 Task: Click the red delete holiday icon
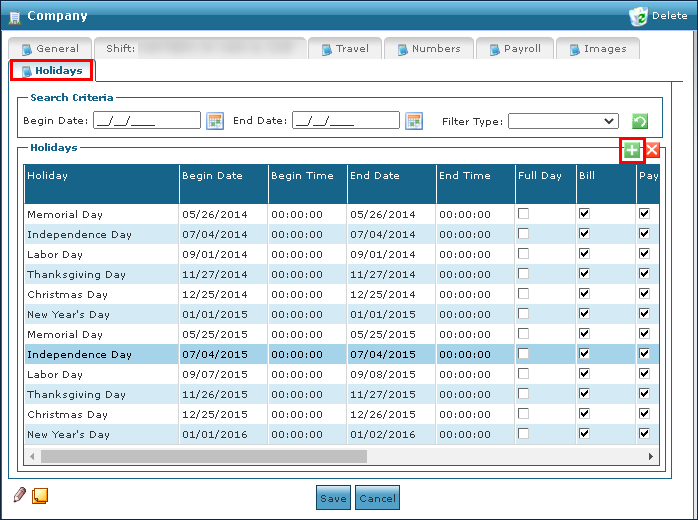pyautogui.click(x=652, y=150)
